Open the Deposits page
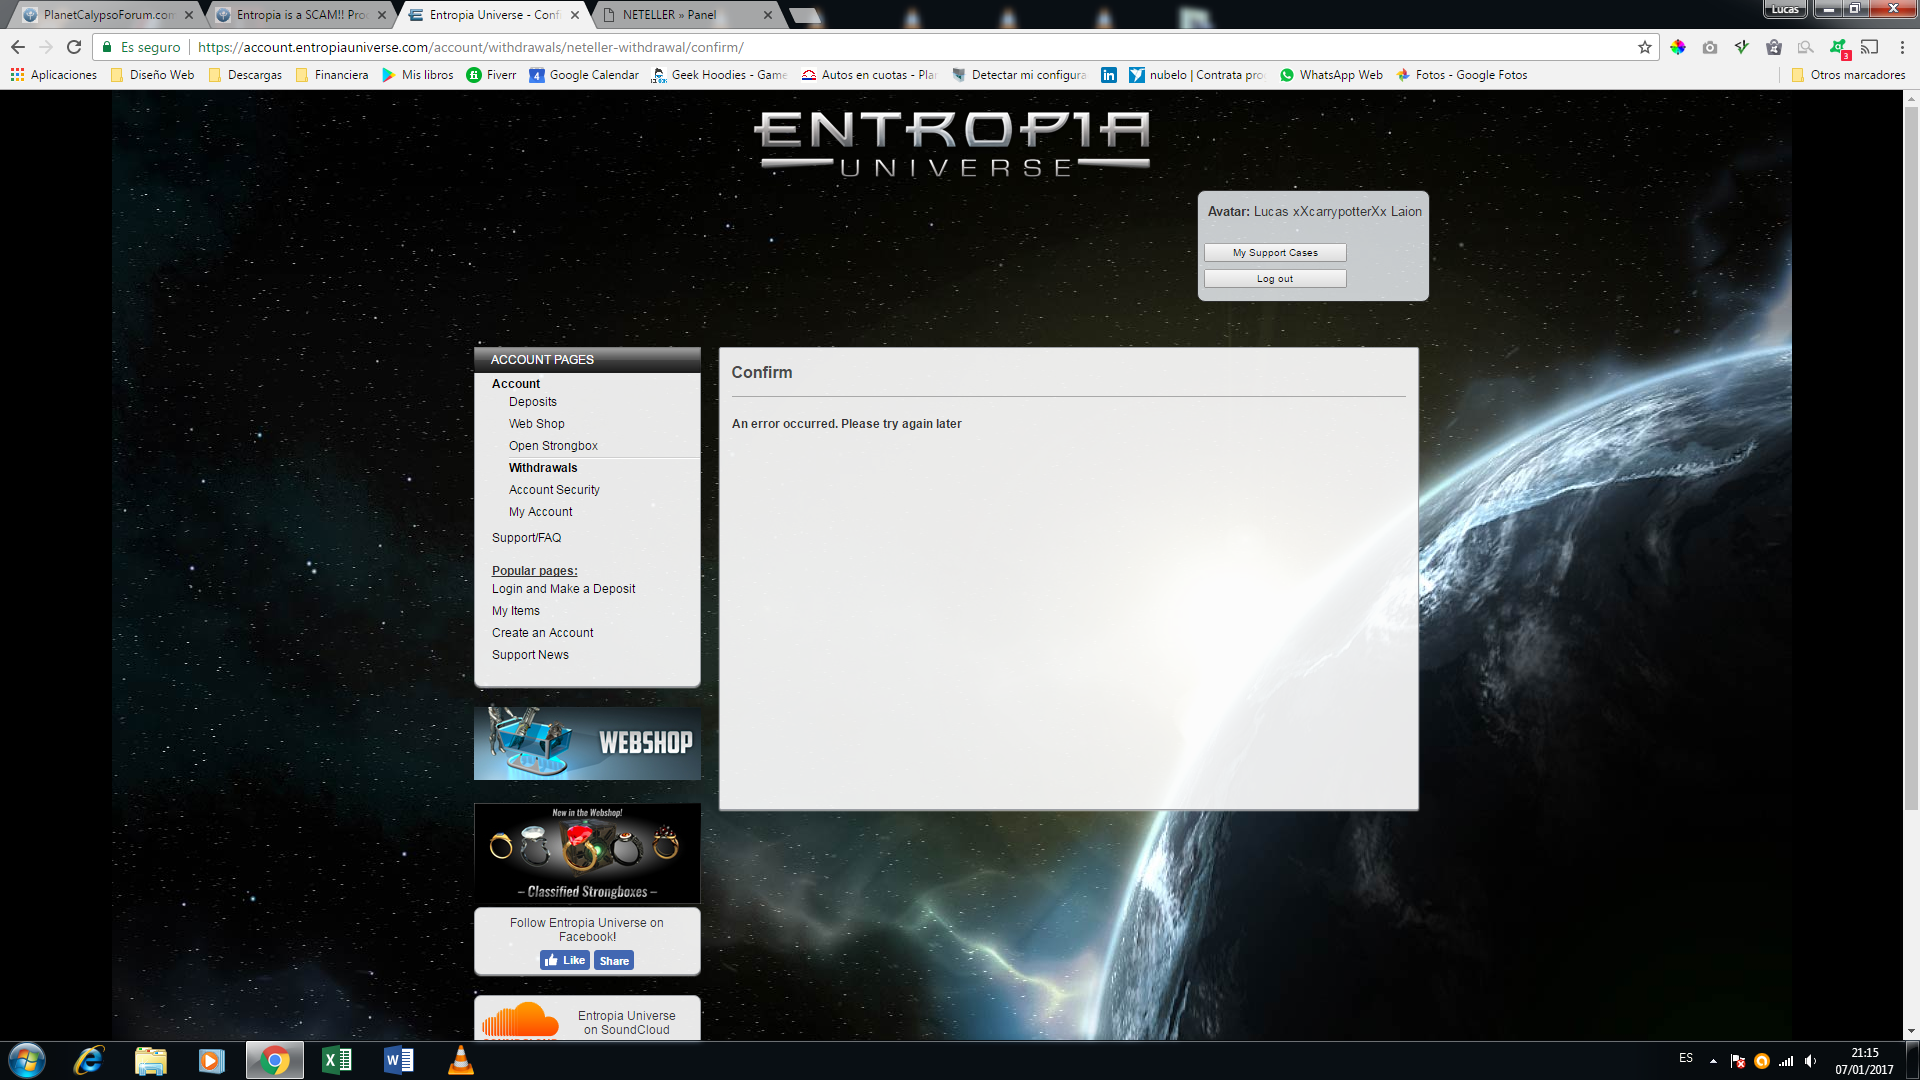1920x1080 pixels. (x=533, y=402)
